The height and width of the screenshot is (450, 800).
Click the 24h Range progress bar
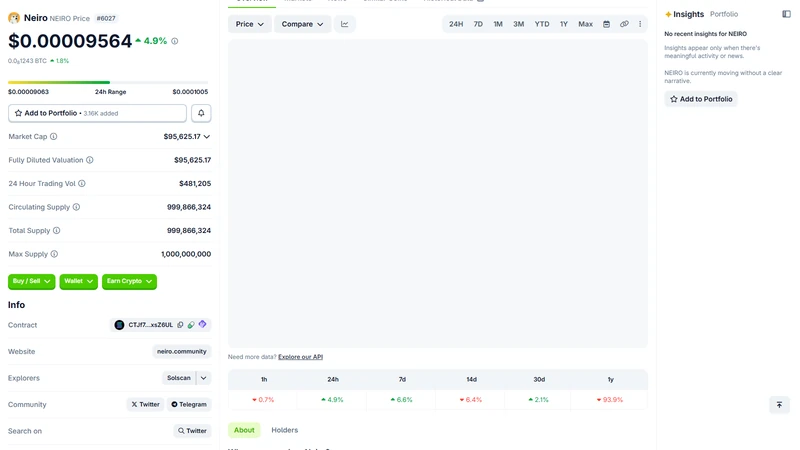(108, 82)
